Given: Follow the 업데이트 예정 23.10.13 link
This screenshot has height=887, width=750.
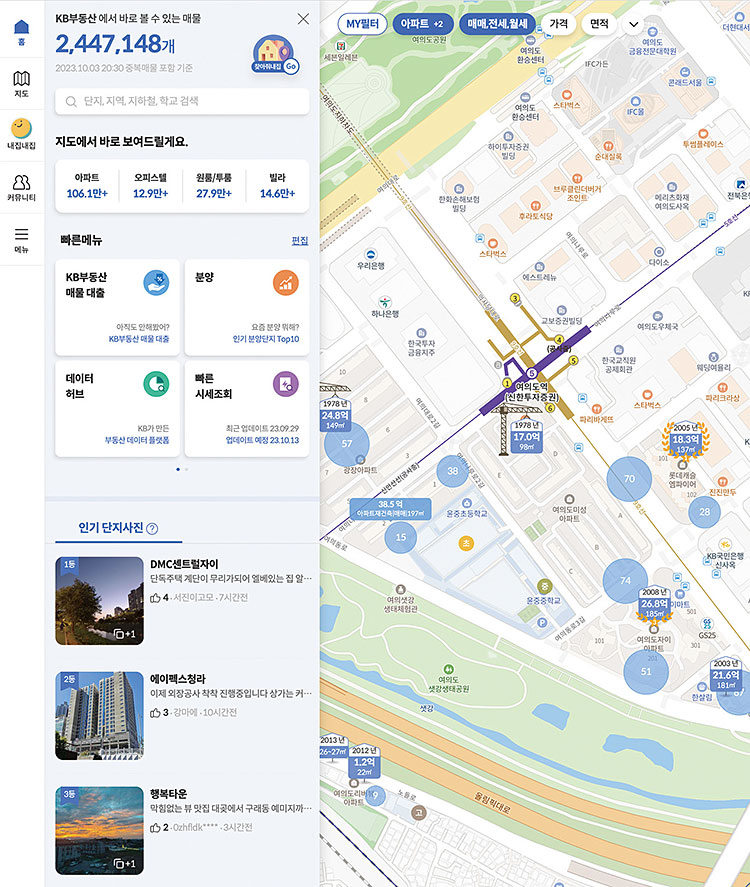Looking at the screenshot, I should click(262, 440).
